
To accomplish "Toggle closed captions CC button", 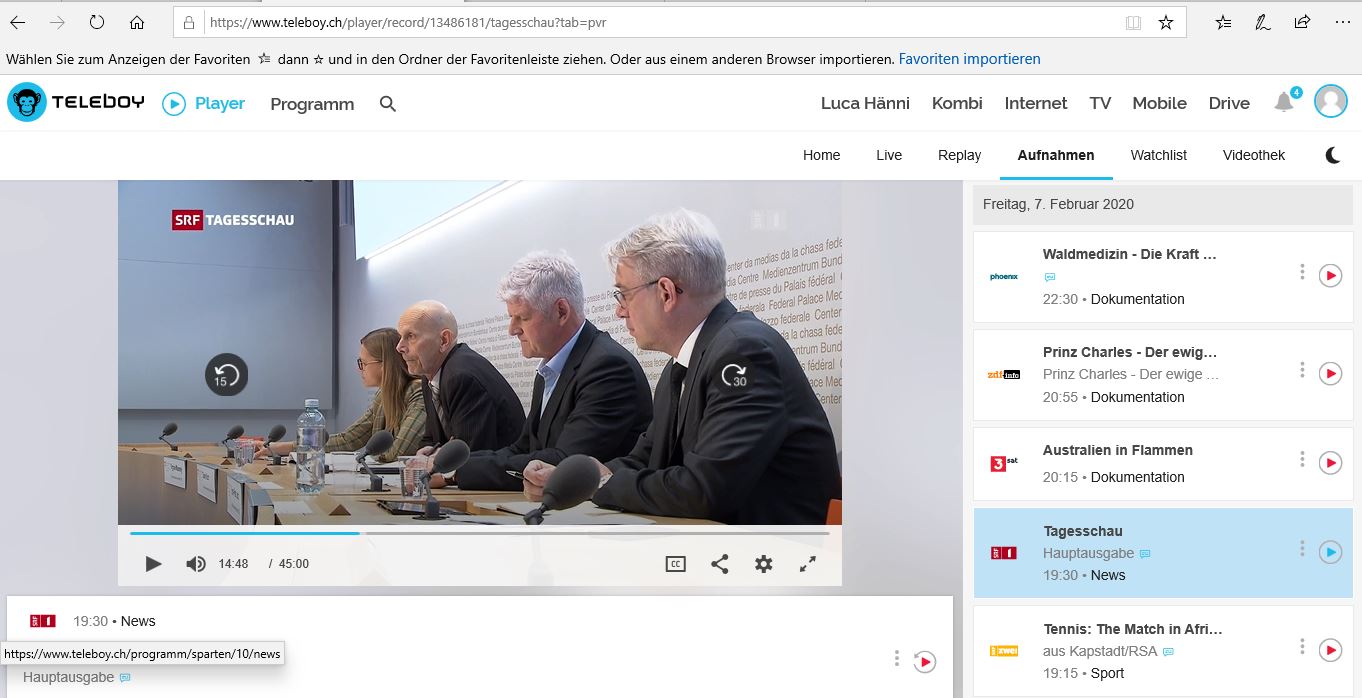I will click(675, 564).
